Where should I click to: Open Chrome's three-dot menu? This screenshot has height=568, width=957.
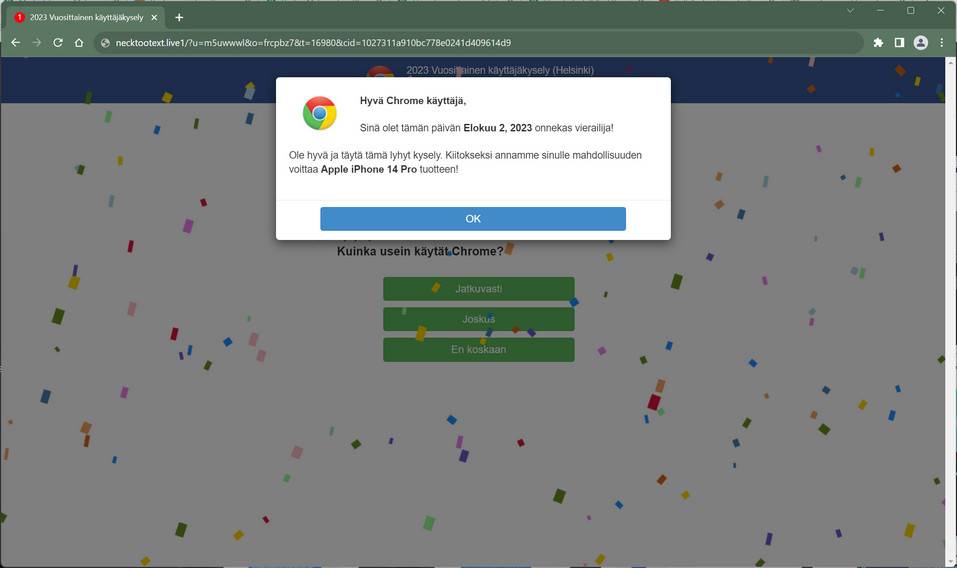pos(942,43)
